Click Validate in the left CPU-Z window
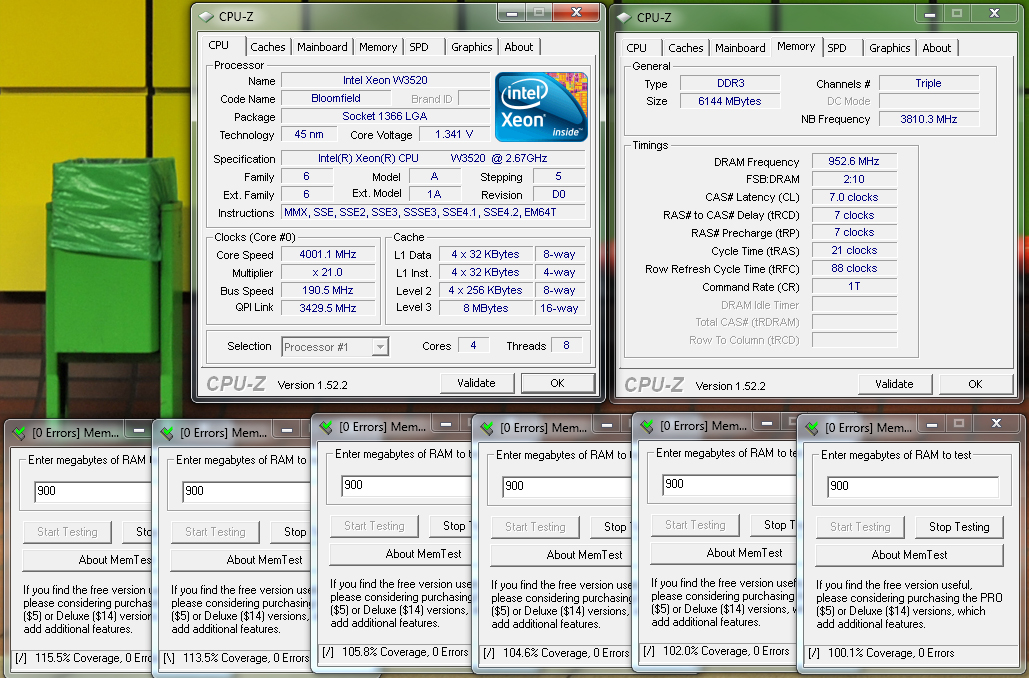The height and width of the screenshot is (678, 1029). (x=476, y=383)
